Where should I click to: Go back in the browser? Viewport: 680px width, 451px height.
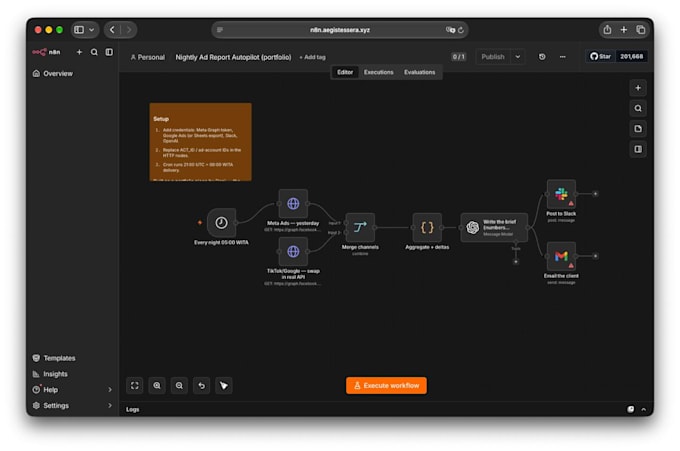pyautogui.click(x=112, y=29)
